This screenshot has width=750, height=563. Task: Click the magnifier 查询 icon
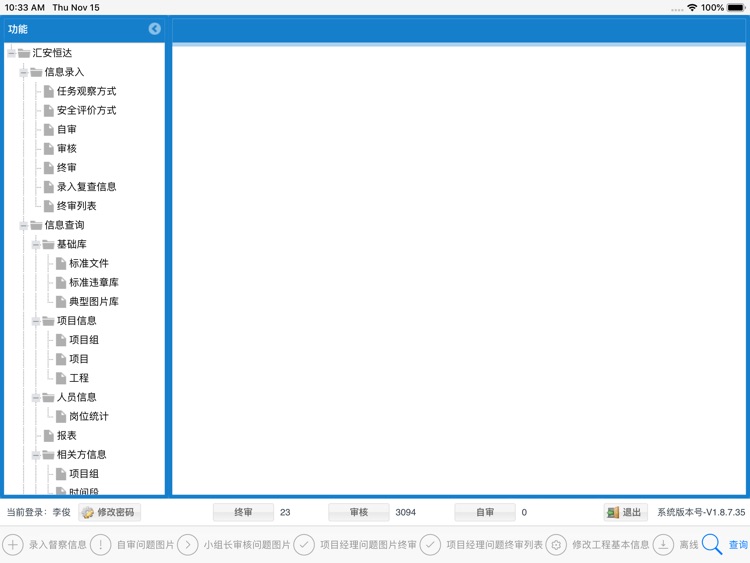pyautogui.click(x=712, y=544)
